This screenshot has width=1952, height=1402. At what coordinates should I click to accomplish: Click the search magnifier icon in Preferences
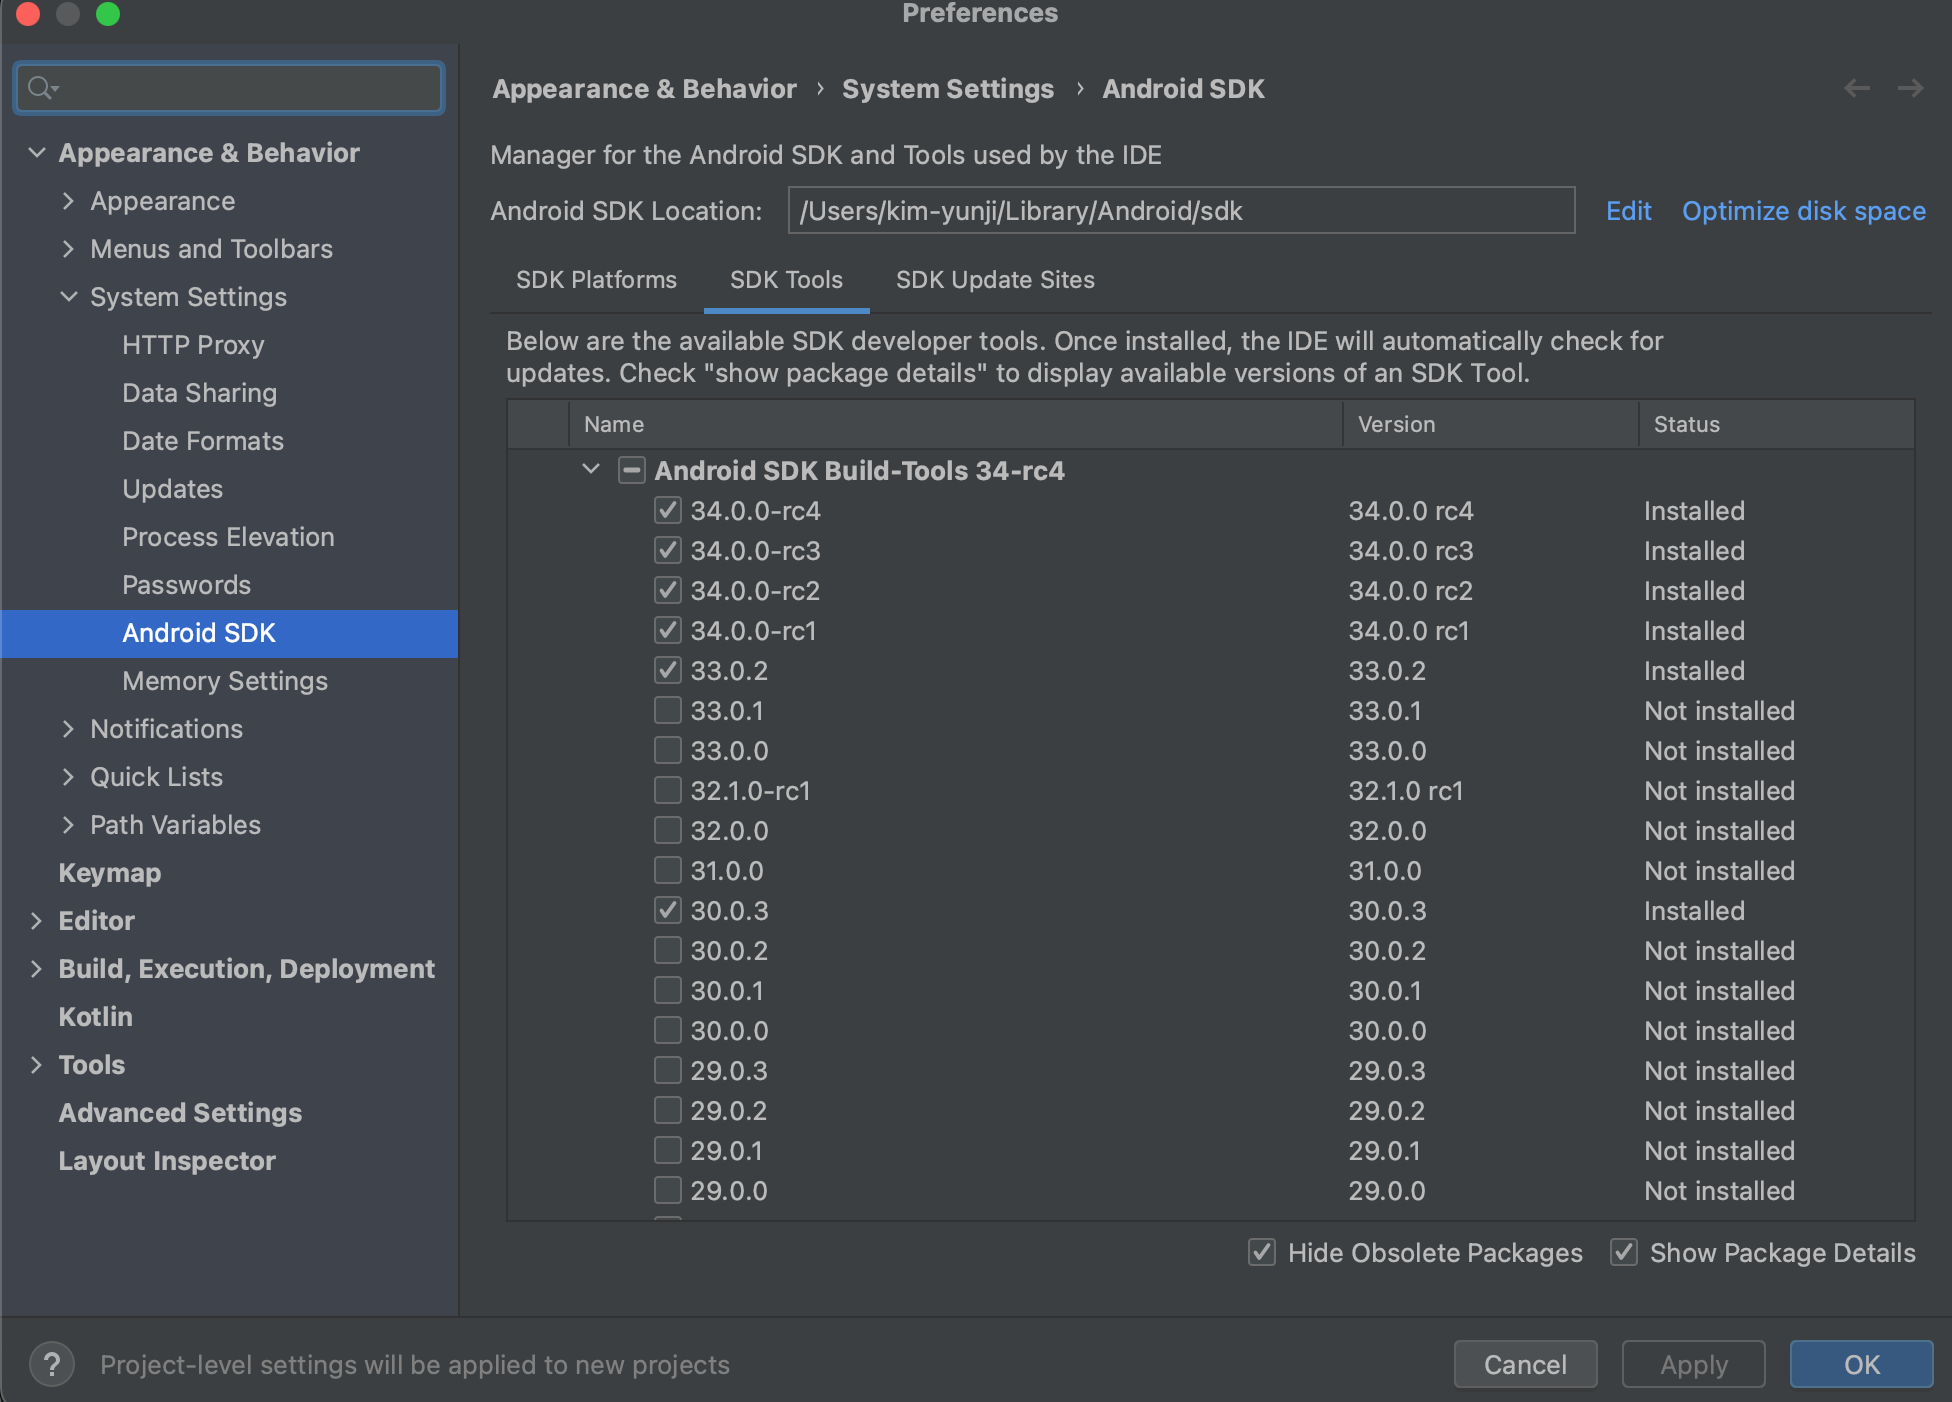coord(41,88)
